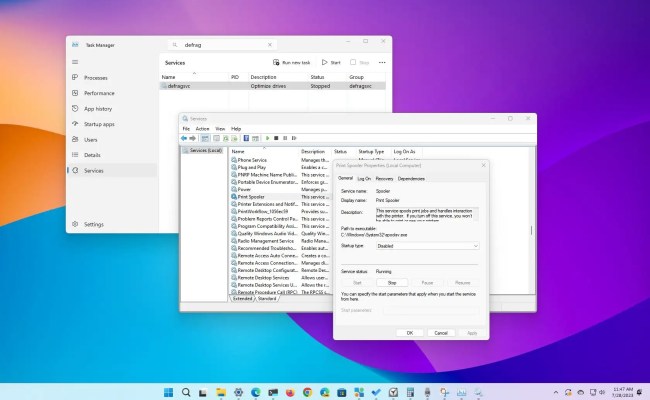Click the green Start Service play icon
650x400 pixels.
[268, 138]
